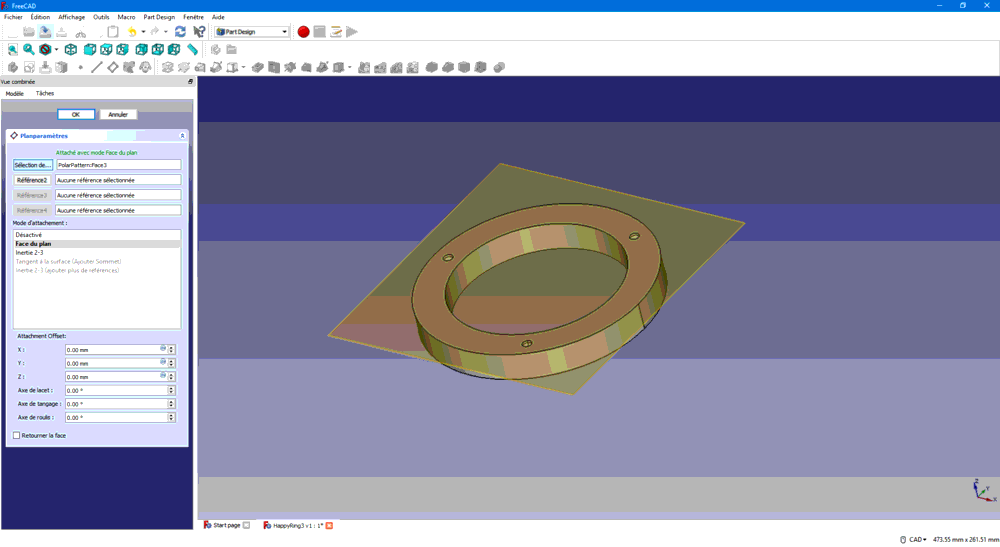Screen dimensions: 1000x547
Task: Expand the subtractive primitive dropdown arrow
Action: pyautogui.click(x=349, y=67)
